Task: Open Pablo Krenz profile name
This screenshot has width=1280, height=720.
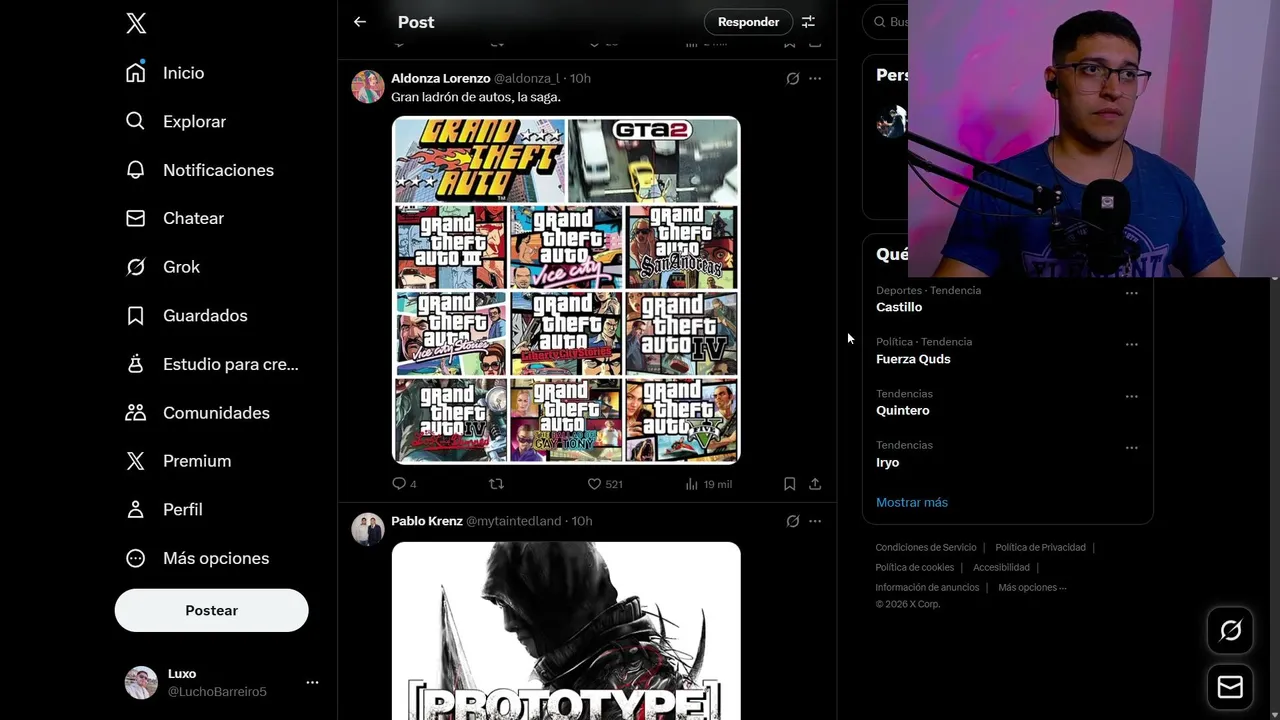Action: click(427, 521)
